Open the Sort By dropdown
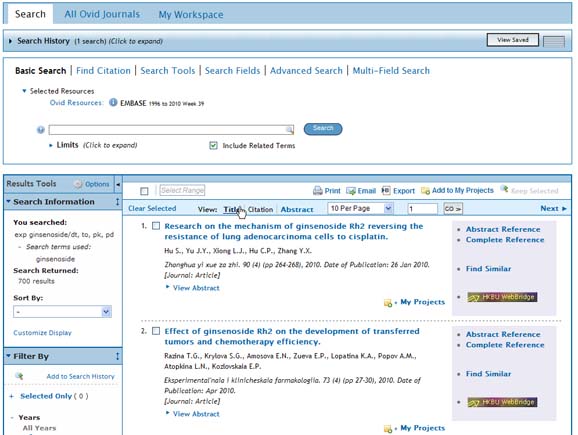 pyautogui.click(x=62, y=312)
